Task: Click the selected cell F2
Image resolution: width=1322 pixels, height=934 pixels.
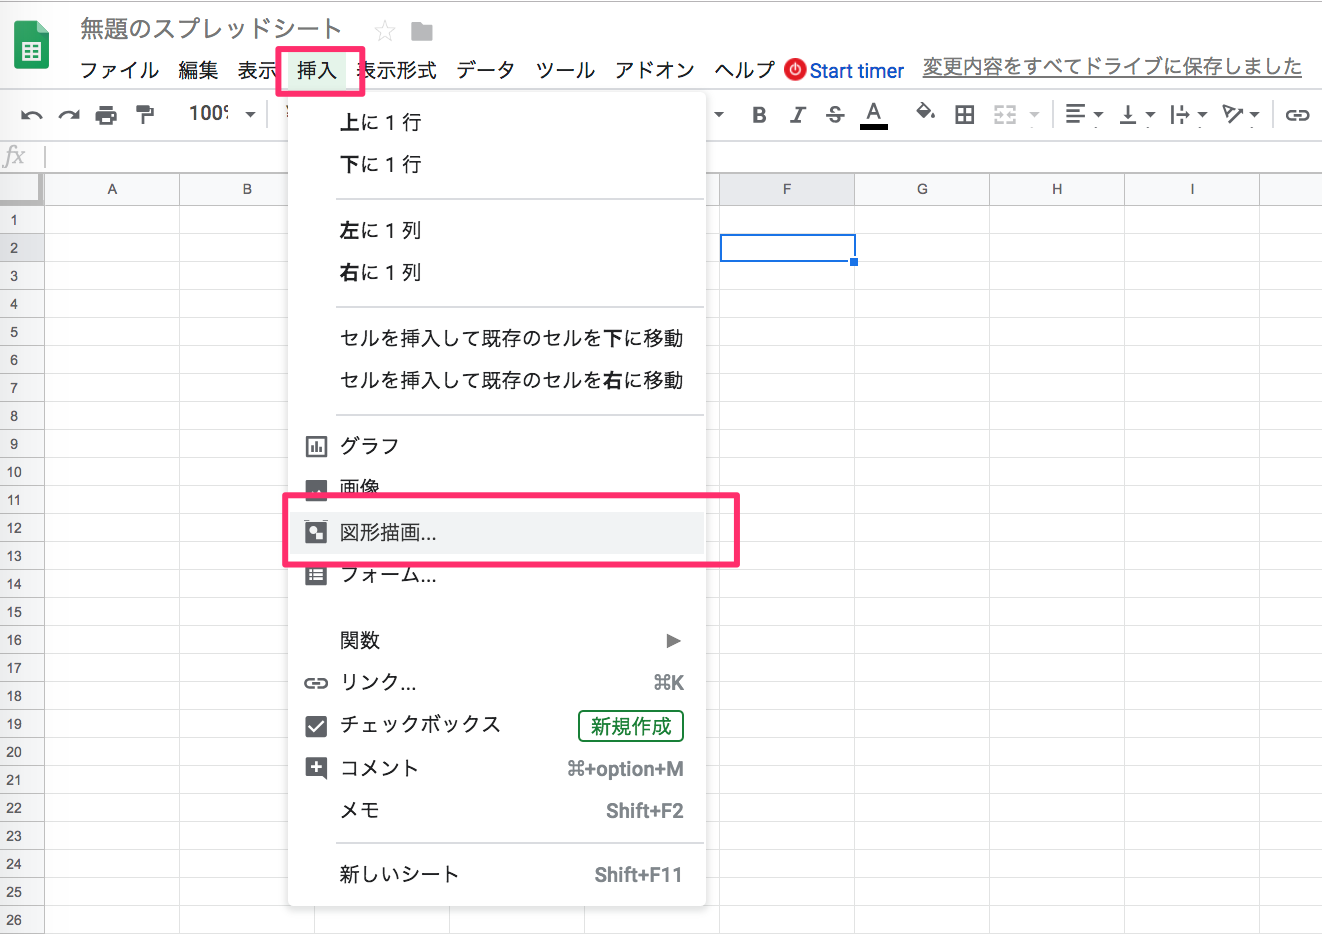Action: (787, 248)
